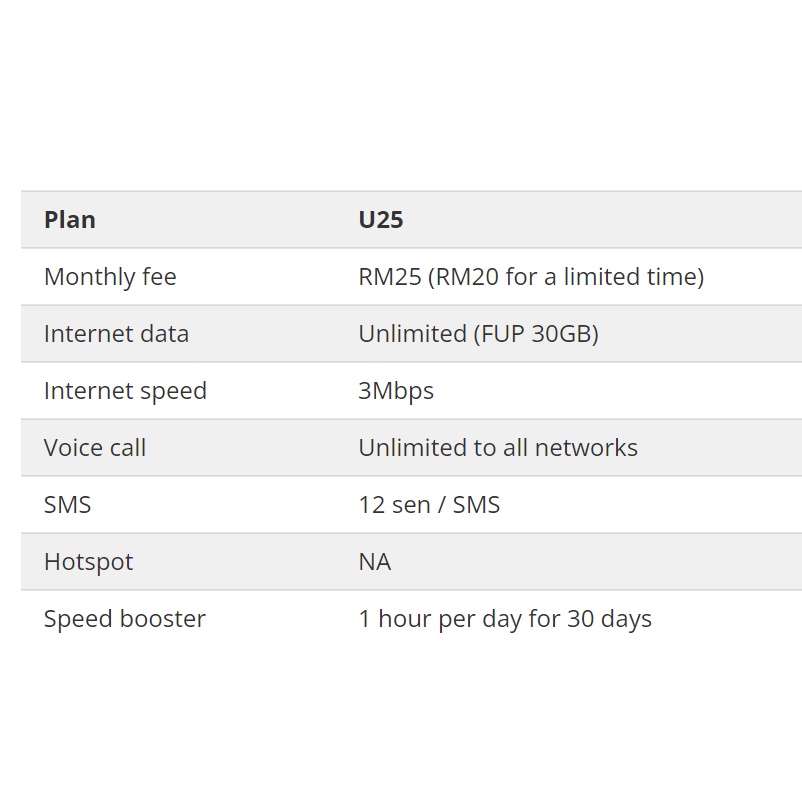Image resolution: width=802 pixels, height=802 pixels.
Task: Click the Internet speed row label
Action: pos(125,391)
